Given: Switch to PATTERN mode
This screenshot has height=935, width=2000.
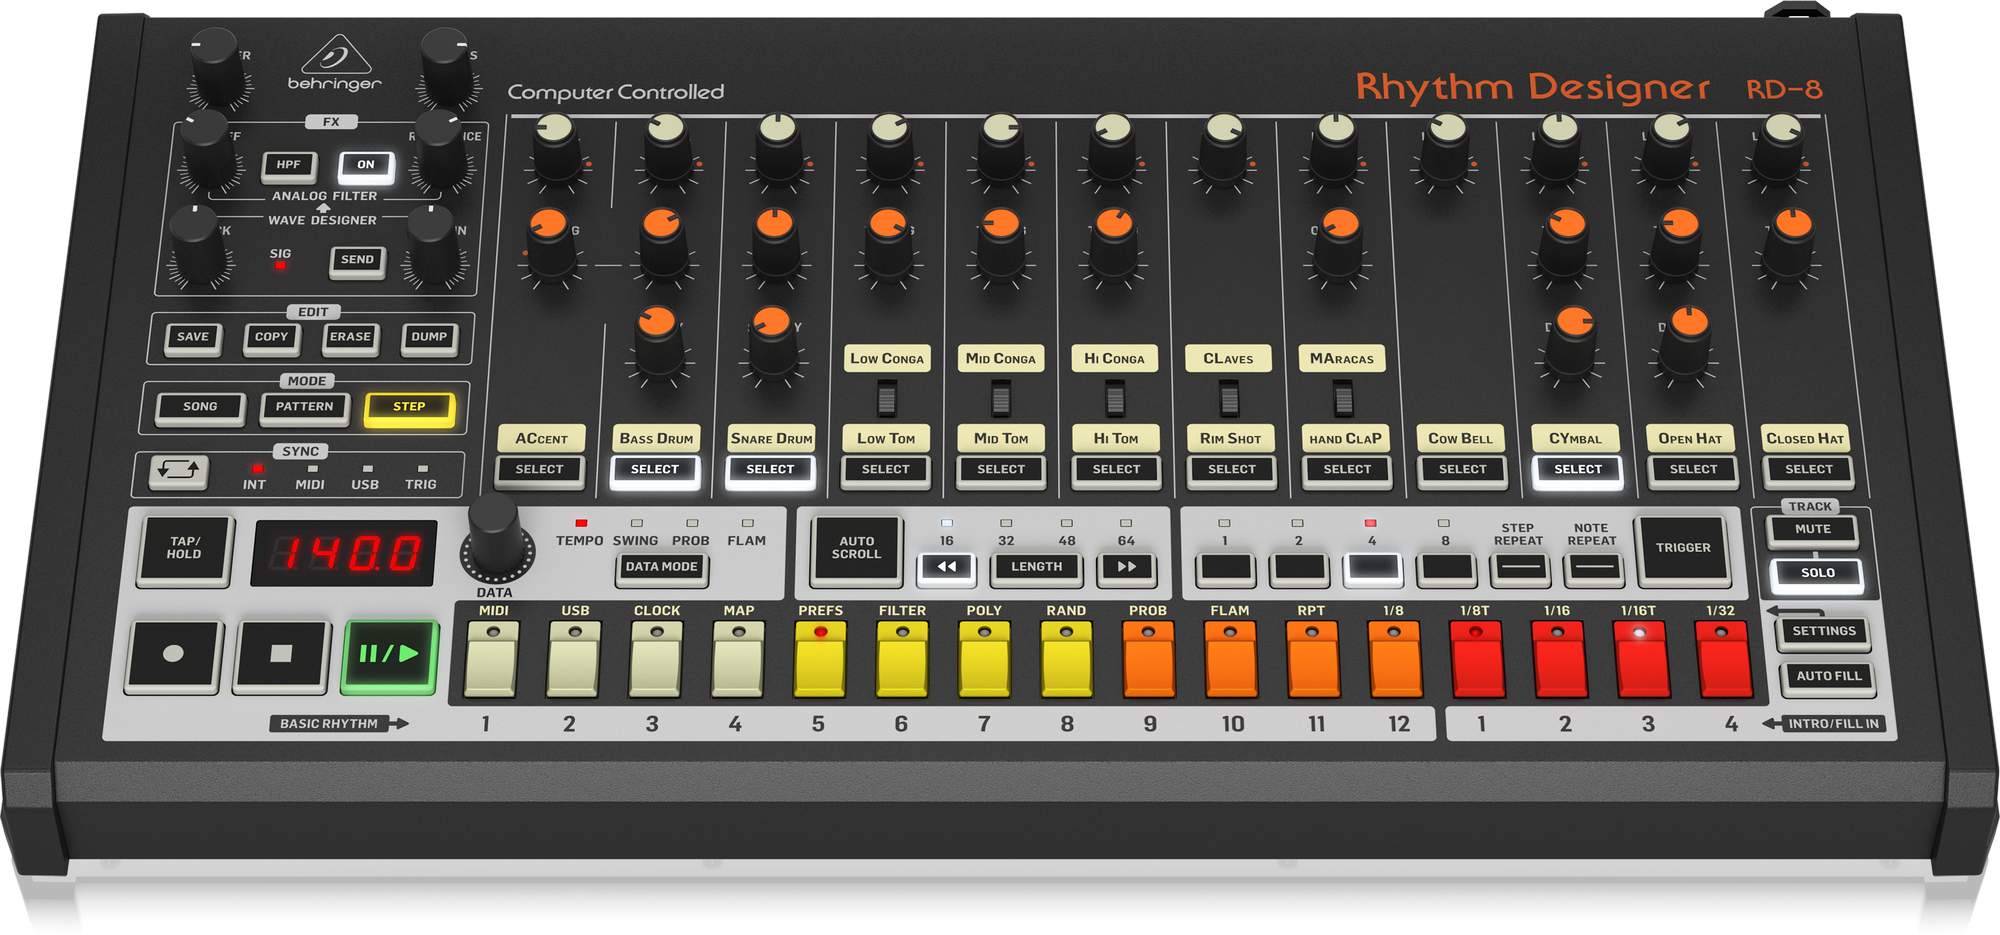Looking at the screenshot, I should (x=304, y=407).
